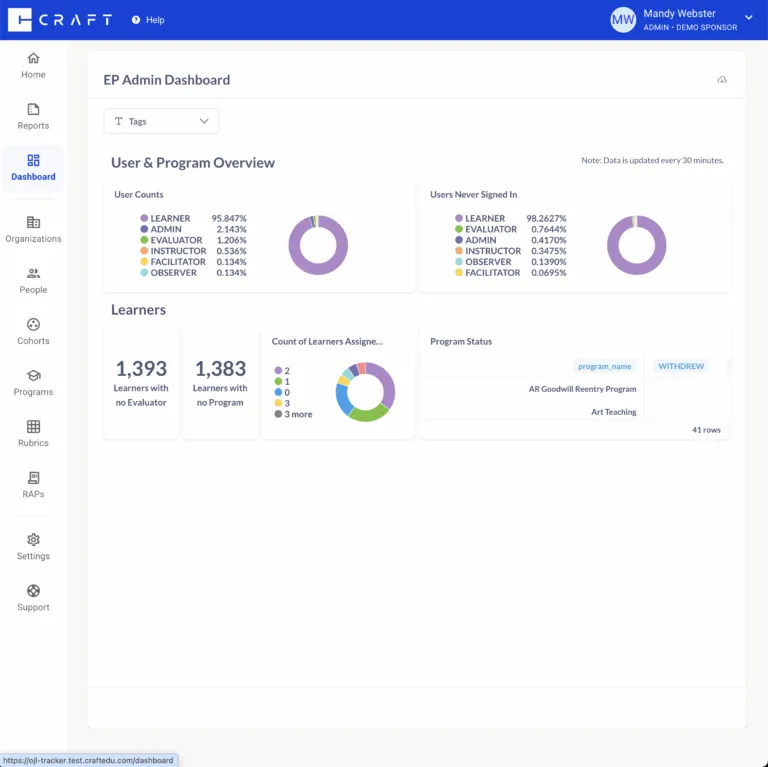Click LEARNER purple swatch in User Counts legend

pyautogui.click(x=144, y=218)
